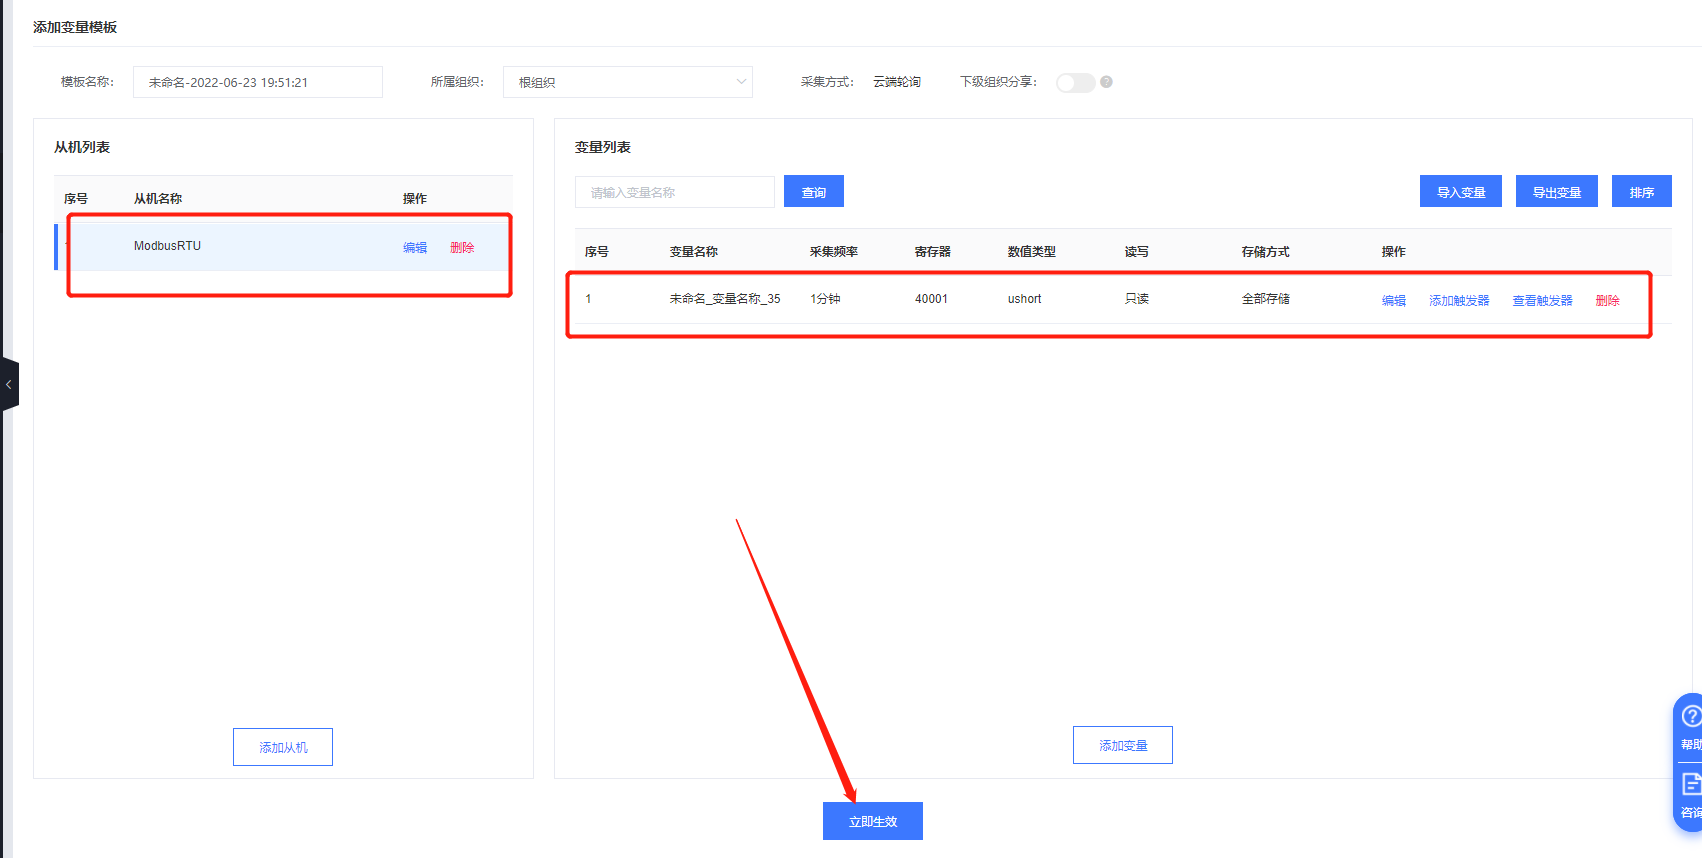Image resolution: width=1702 pixels, height=858 pixels.
Task: Open 查看触发器 for the variable
Action: click(1542, 300)
